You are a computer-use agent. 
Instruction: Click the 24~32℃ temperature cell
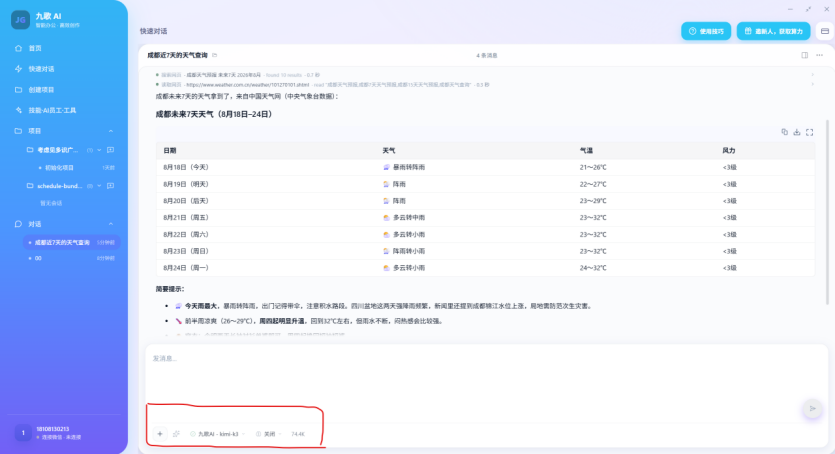point(593,268)
